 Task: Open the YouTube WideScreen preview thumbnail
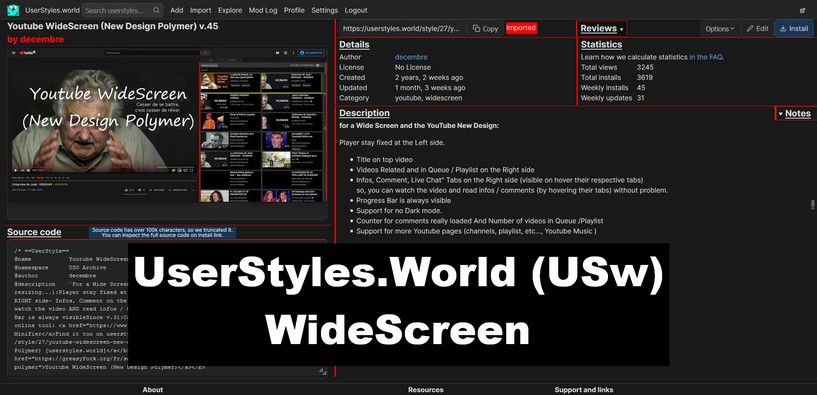coord(167,125)
